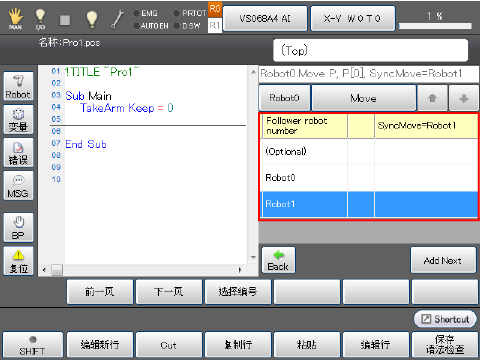Screen dimensions: 480x360
Task: Click the large lightbulb icon
Action: (92, 19)
